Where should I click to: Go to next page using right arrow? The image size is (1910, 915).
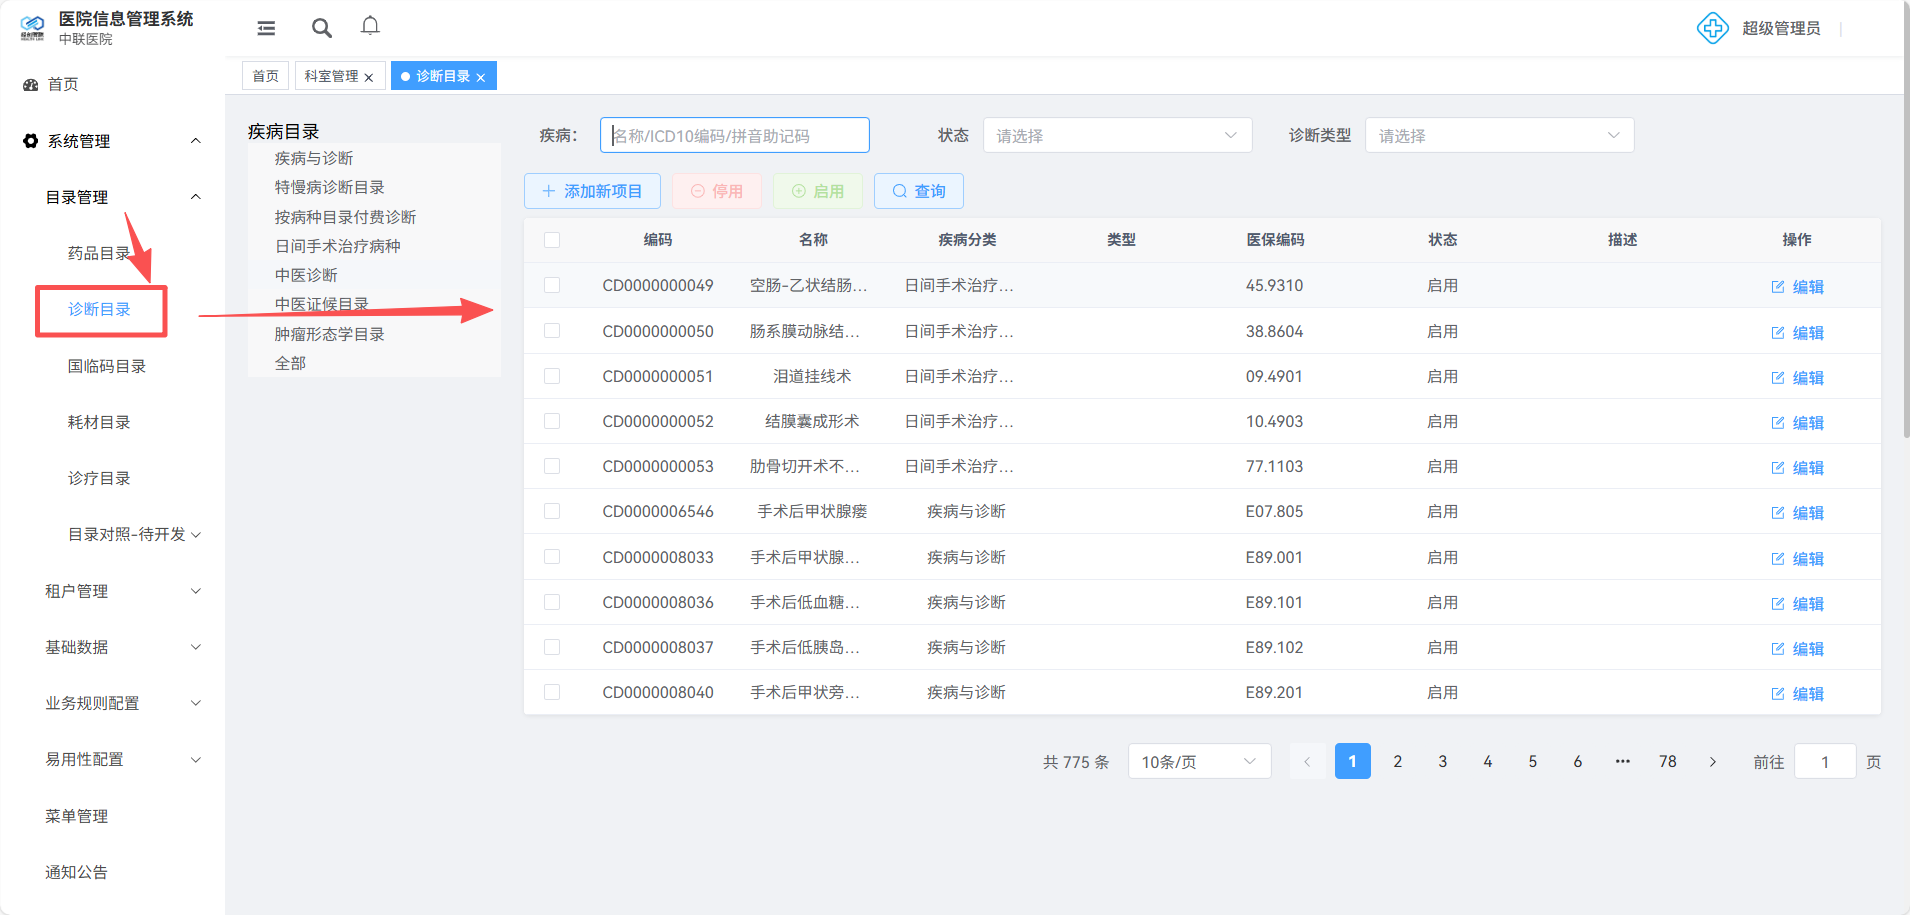coord(1712,762)
